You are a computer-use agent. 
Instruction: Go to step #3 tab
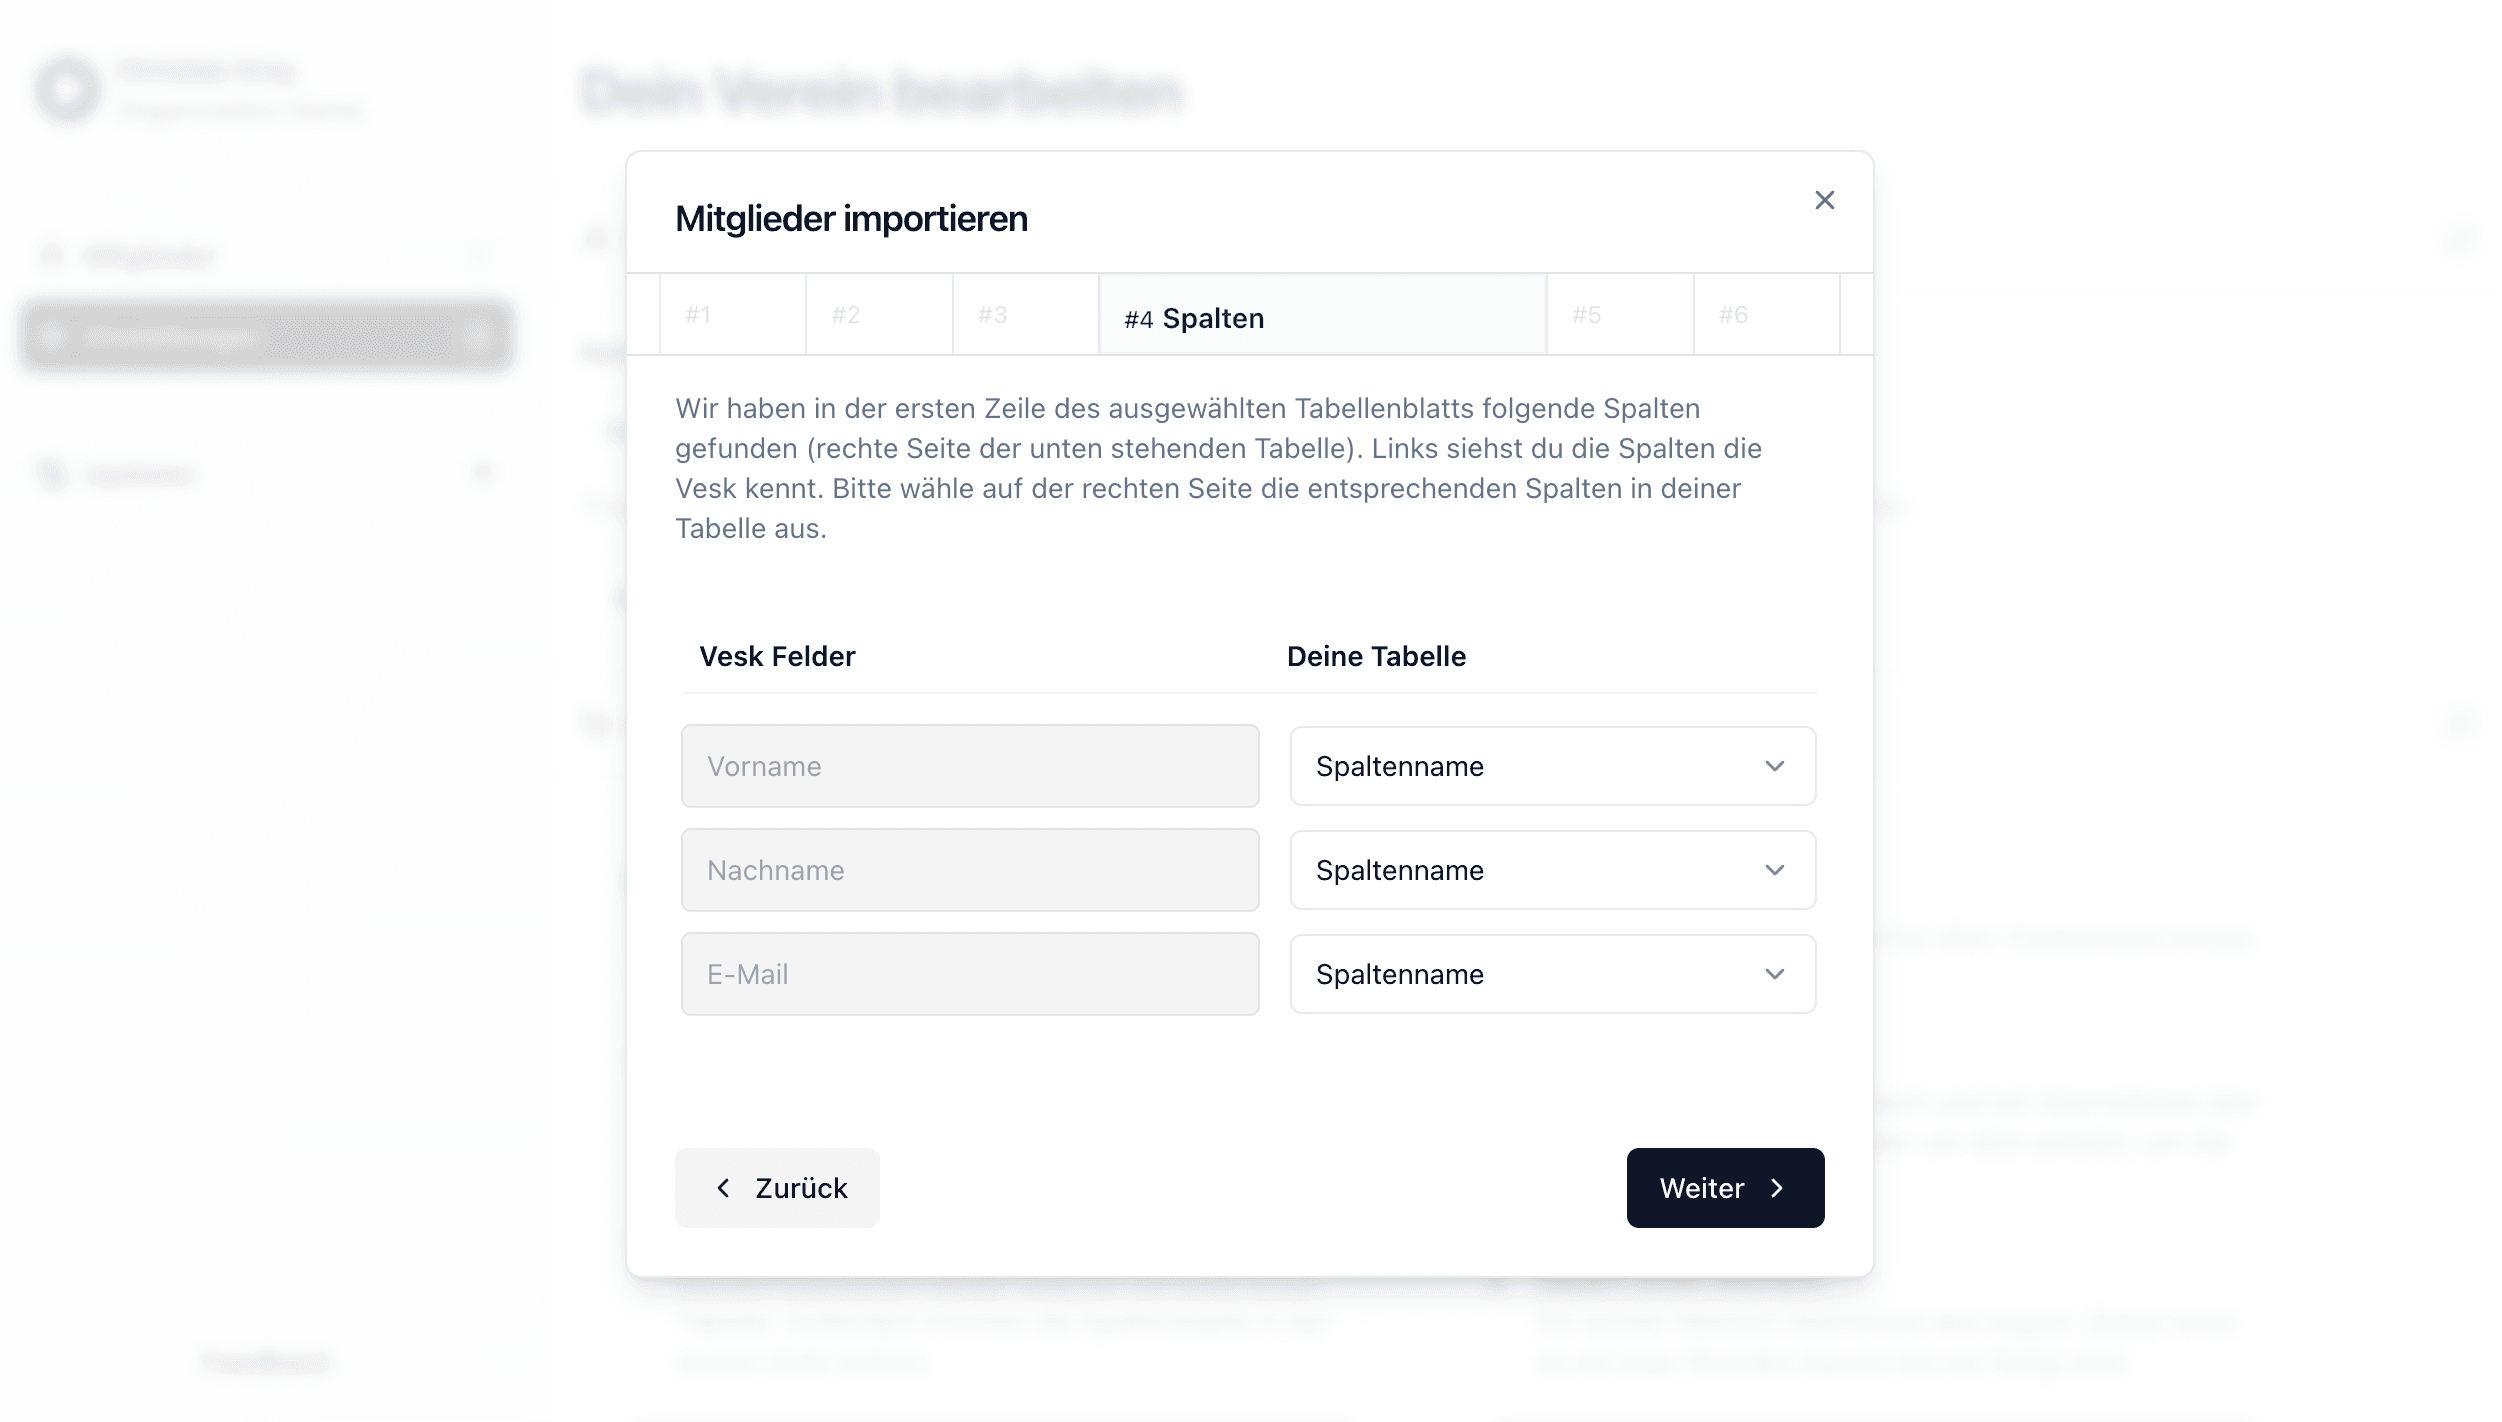(1026, 315)
